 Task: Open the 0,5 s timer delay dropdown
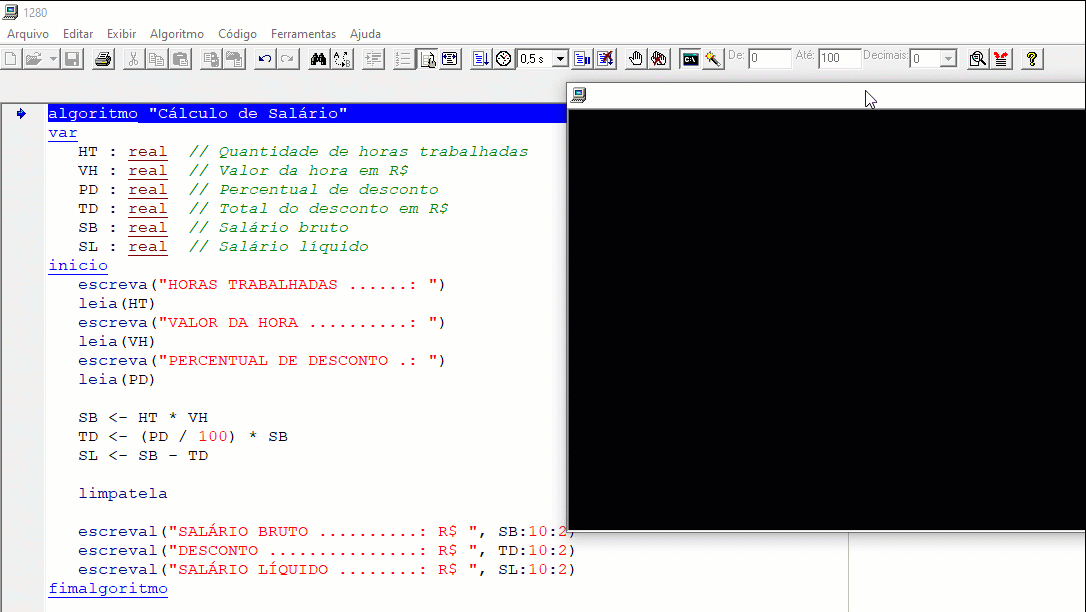pyautogui.click(x=560, y=59)
